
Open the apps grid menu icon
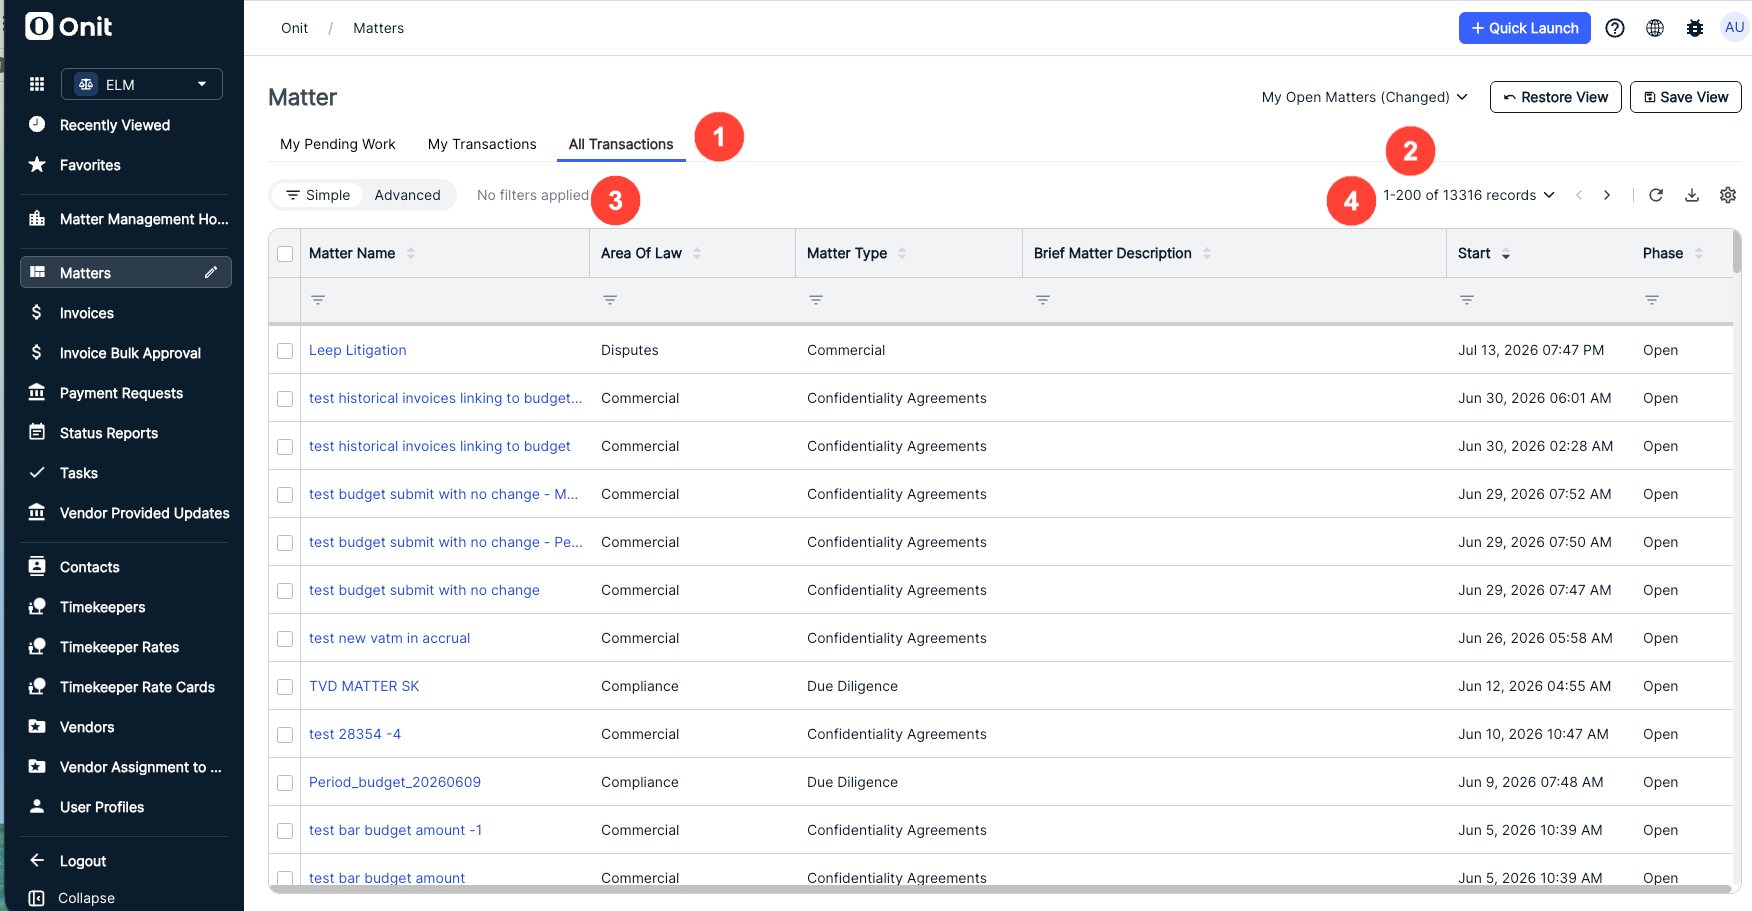(x=37, y=84)
